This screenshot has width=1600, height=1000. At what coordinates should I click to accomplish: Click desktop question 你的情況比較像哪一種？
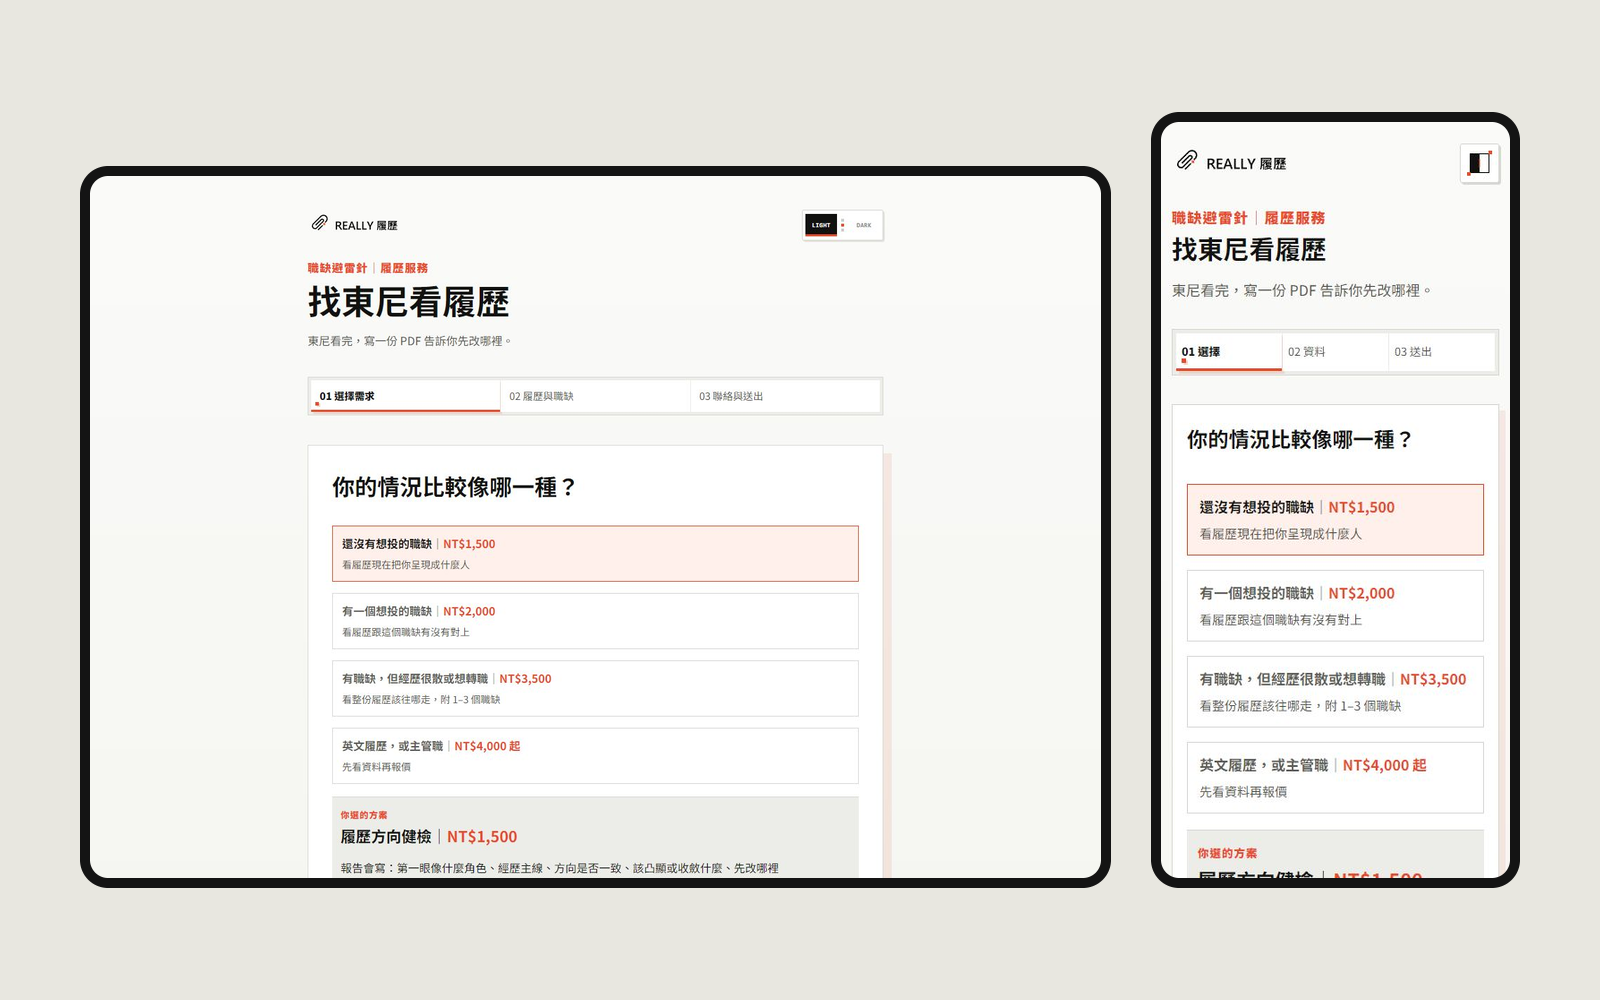455,487
